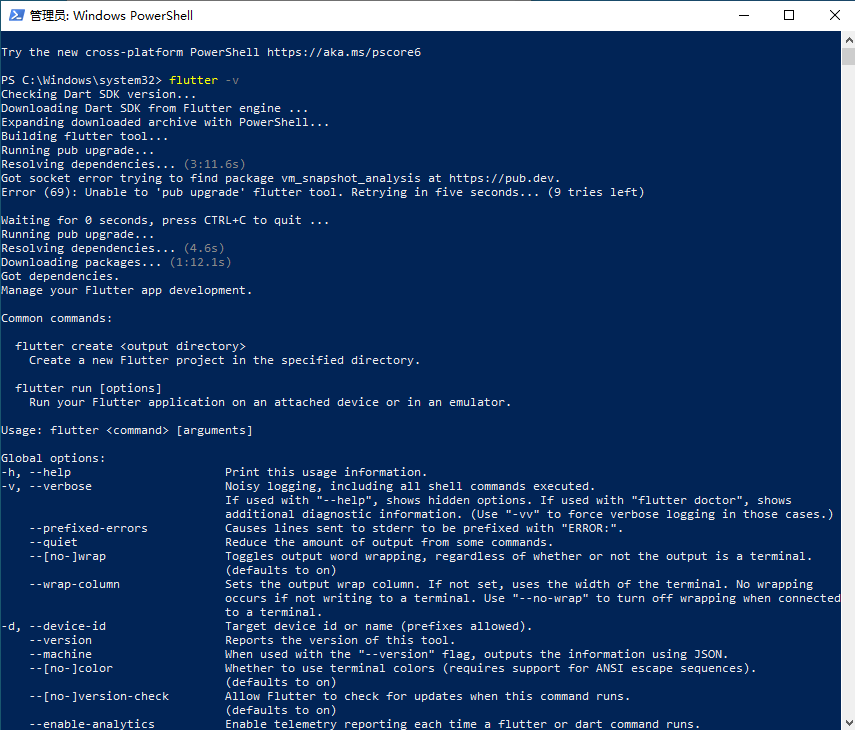The image size is (855, 730).
Task: Click "Waiting for 0 seconds" line
Action: pos(165,220)
